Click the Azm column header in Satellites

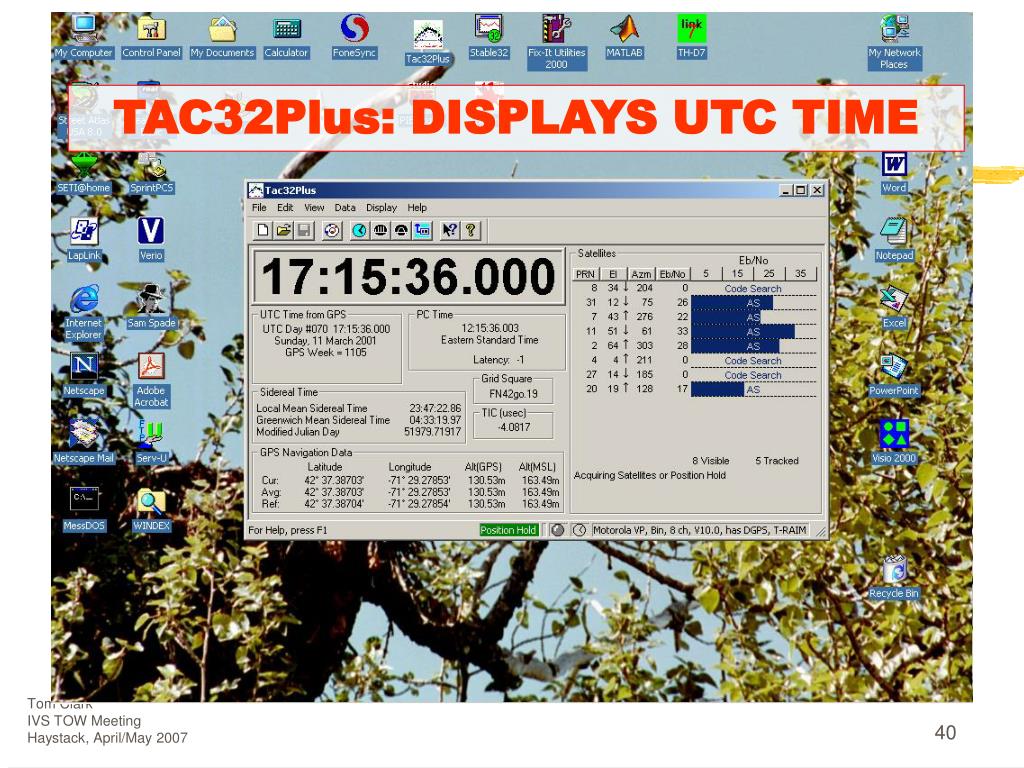coord(641,274)
